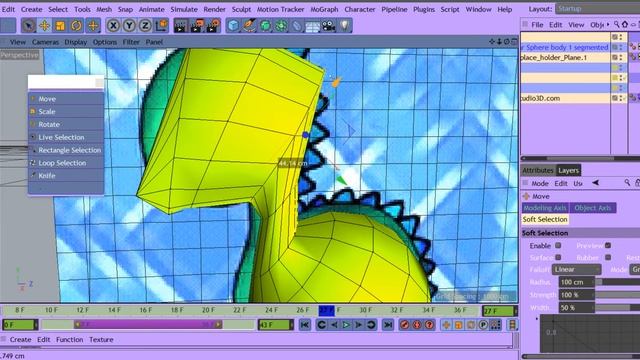Image resolution: width=640 pixels, height=360 pixels.
Task: Open the Layout dropdown showing Startup
Action: (x=598, y=9)
